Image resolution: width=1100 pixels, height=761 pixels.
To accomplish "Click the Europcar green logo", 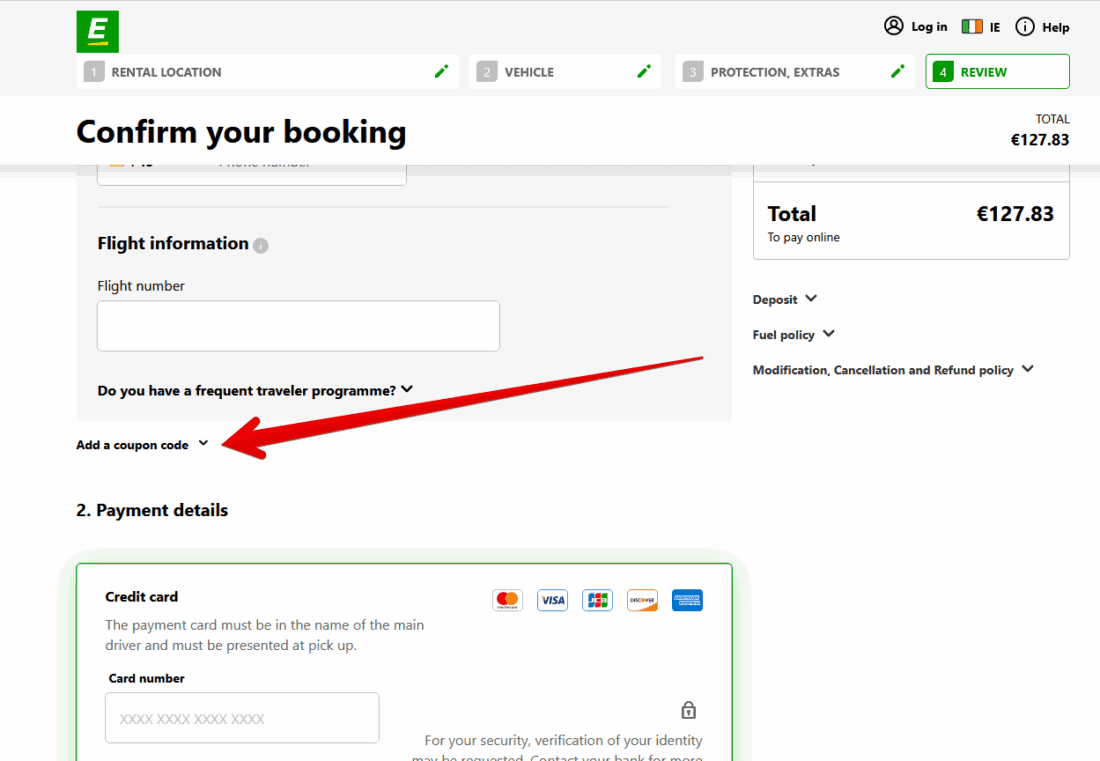I will (97, 31).
